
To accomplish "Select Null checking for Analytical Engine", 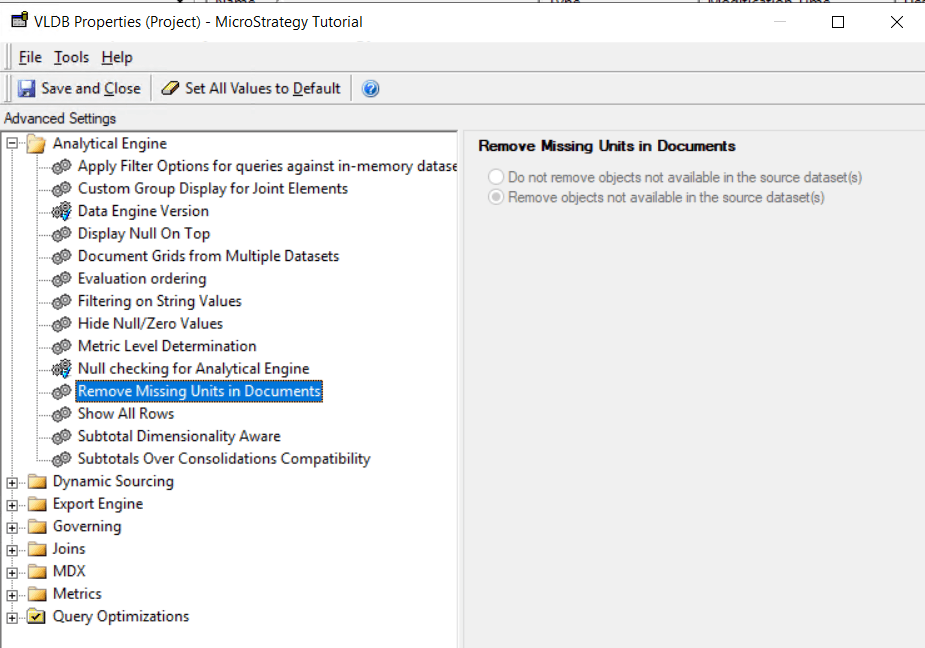I will point(193,369).
